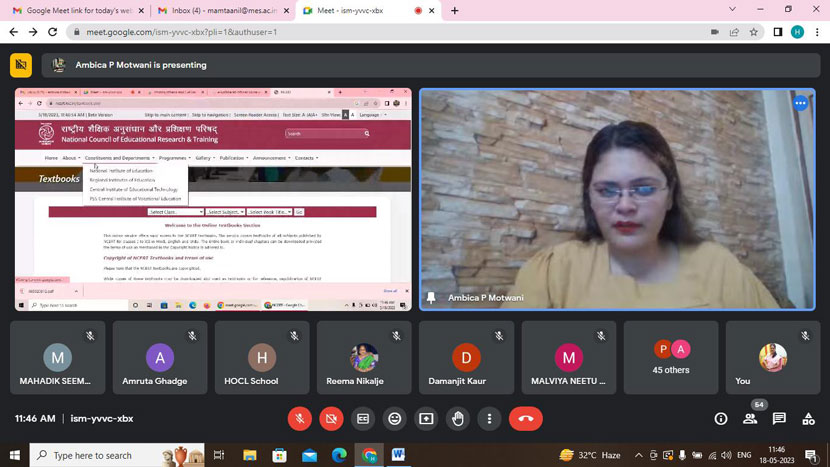Unmute microphone in Meet controls

[x=300, y=419]
